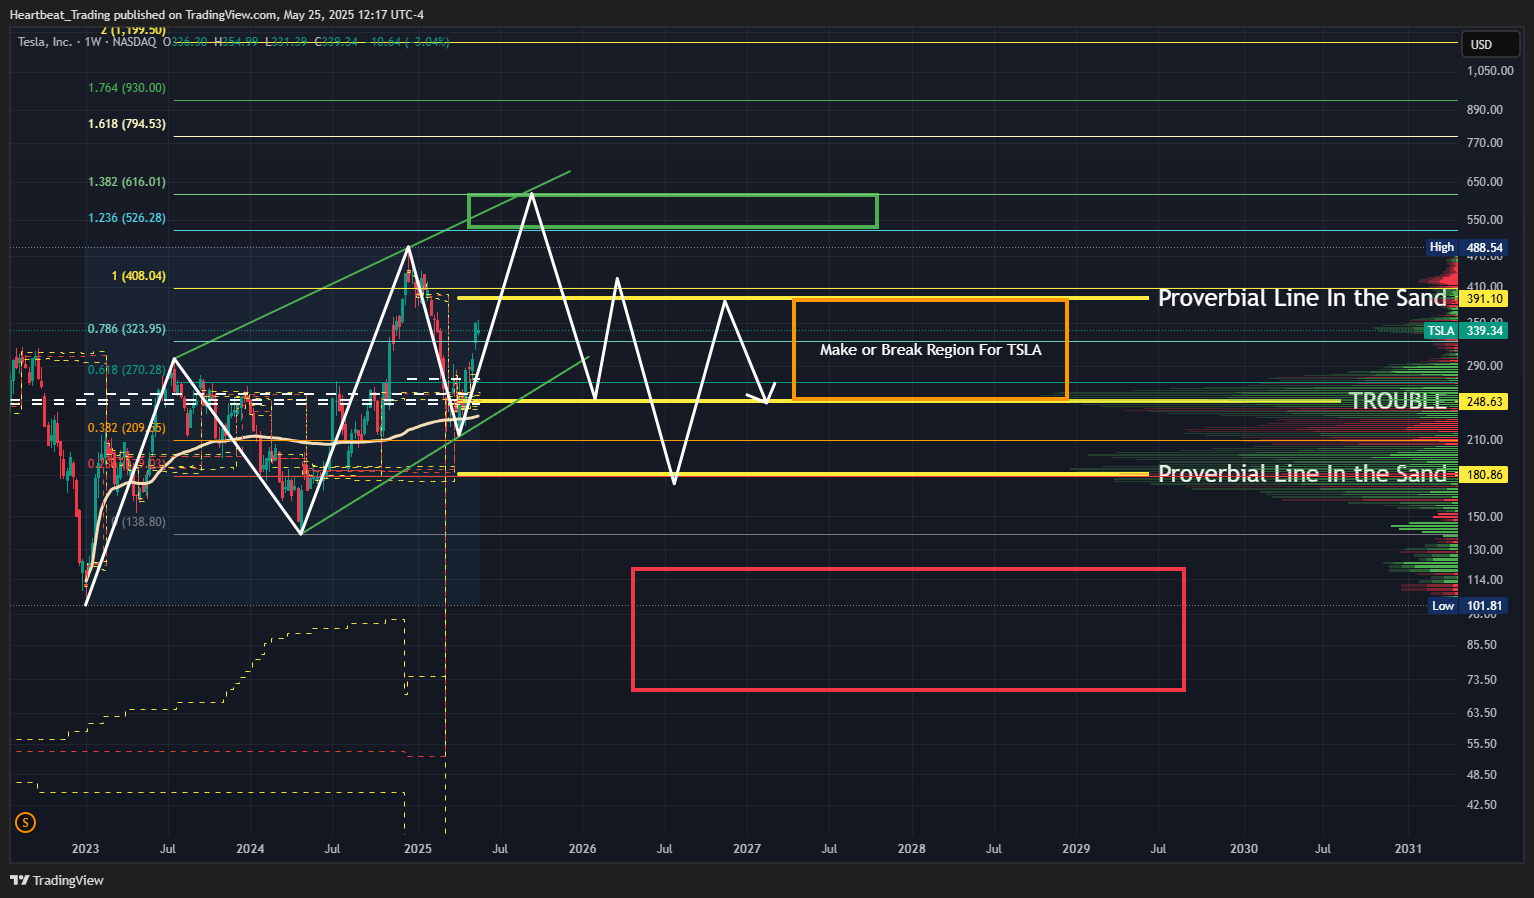Screen dimensions: 1534x898
Task: Click the orange S indicator icon
Action: pos(26,823)
